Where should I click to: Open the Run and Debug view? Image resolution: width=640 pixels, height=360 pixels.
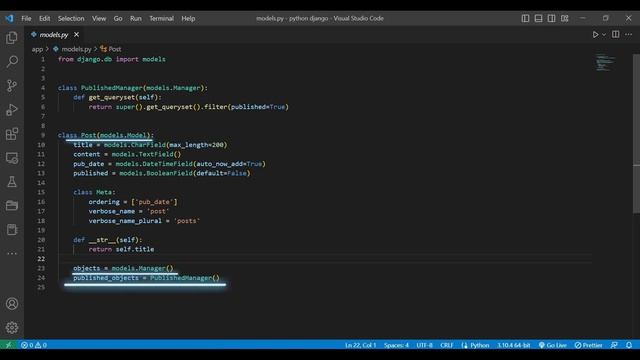coord(12,110)
